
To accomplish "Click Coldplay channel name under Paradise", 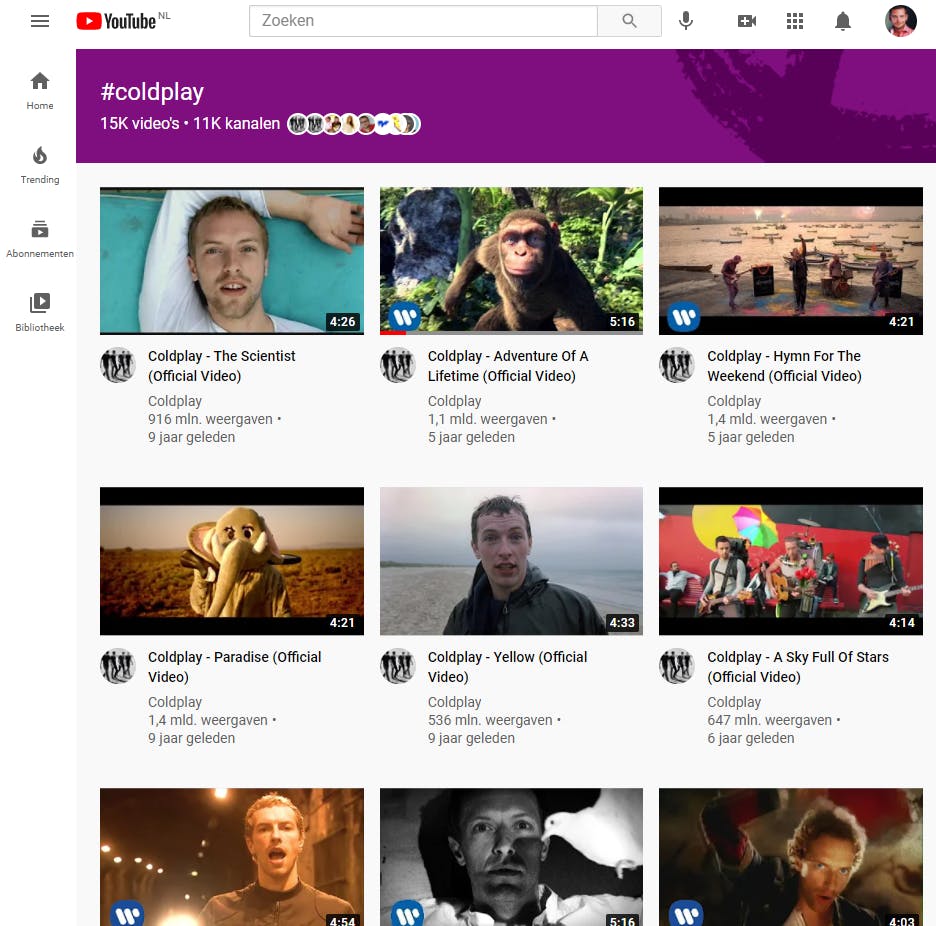I will 175,702.
